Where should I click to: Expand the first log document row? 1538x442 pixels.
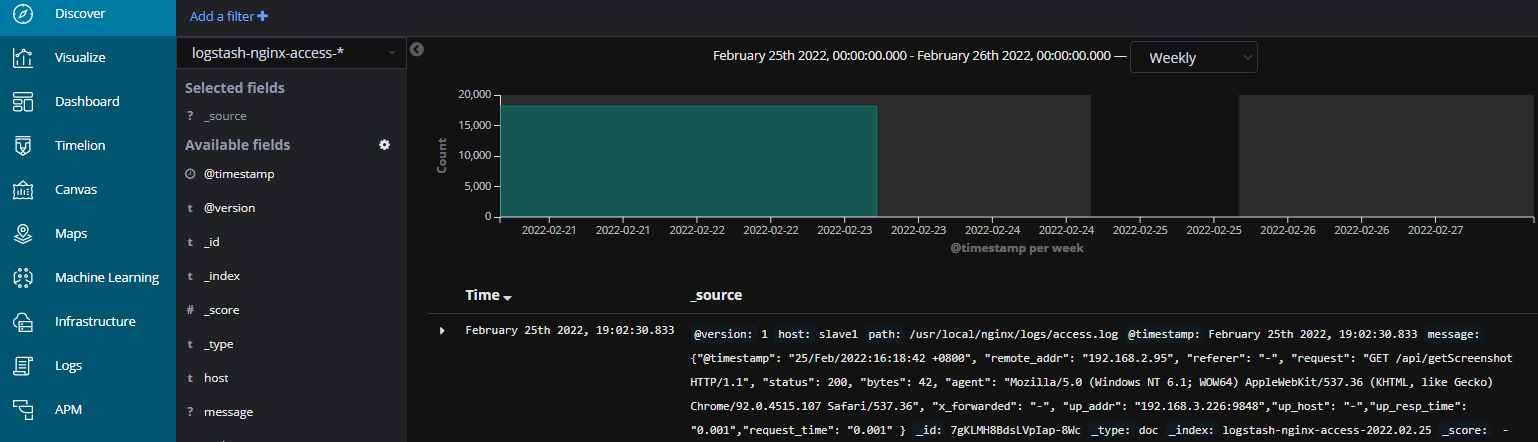point(442,330)
